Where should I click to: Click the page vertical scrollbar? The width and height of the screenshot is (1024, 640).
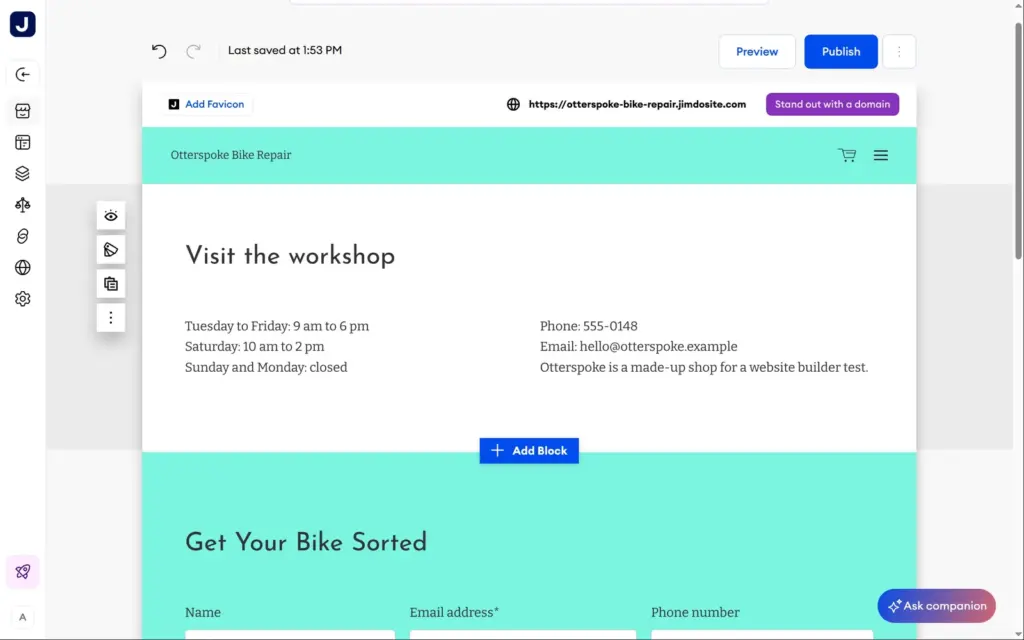pos(1018,140)
